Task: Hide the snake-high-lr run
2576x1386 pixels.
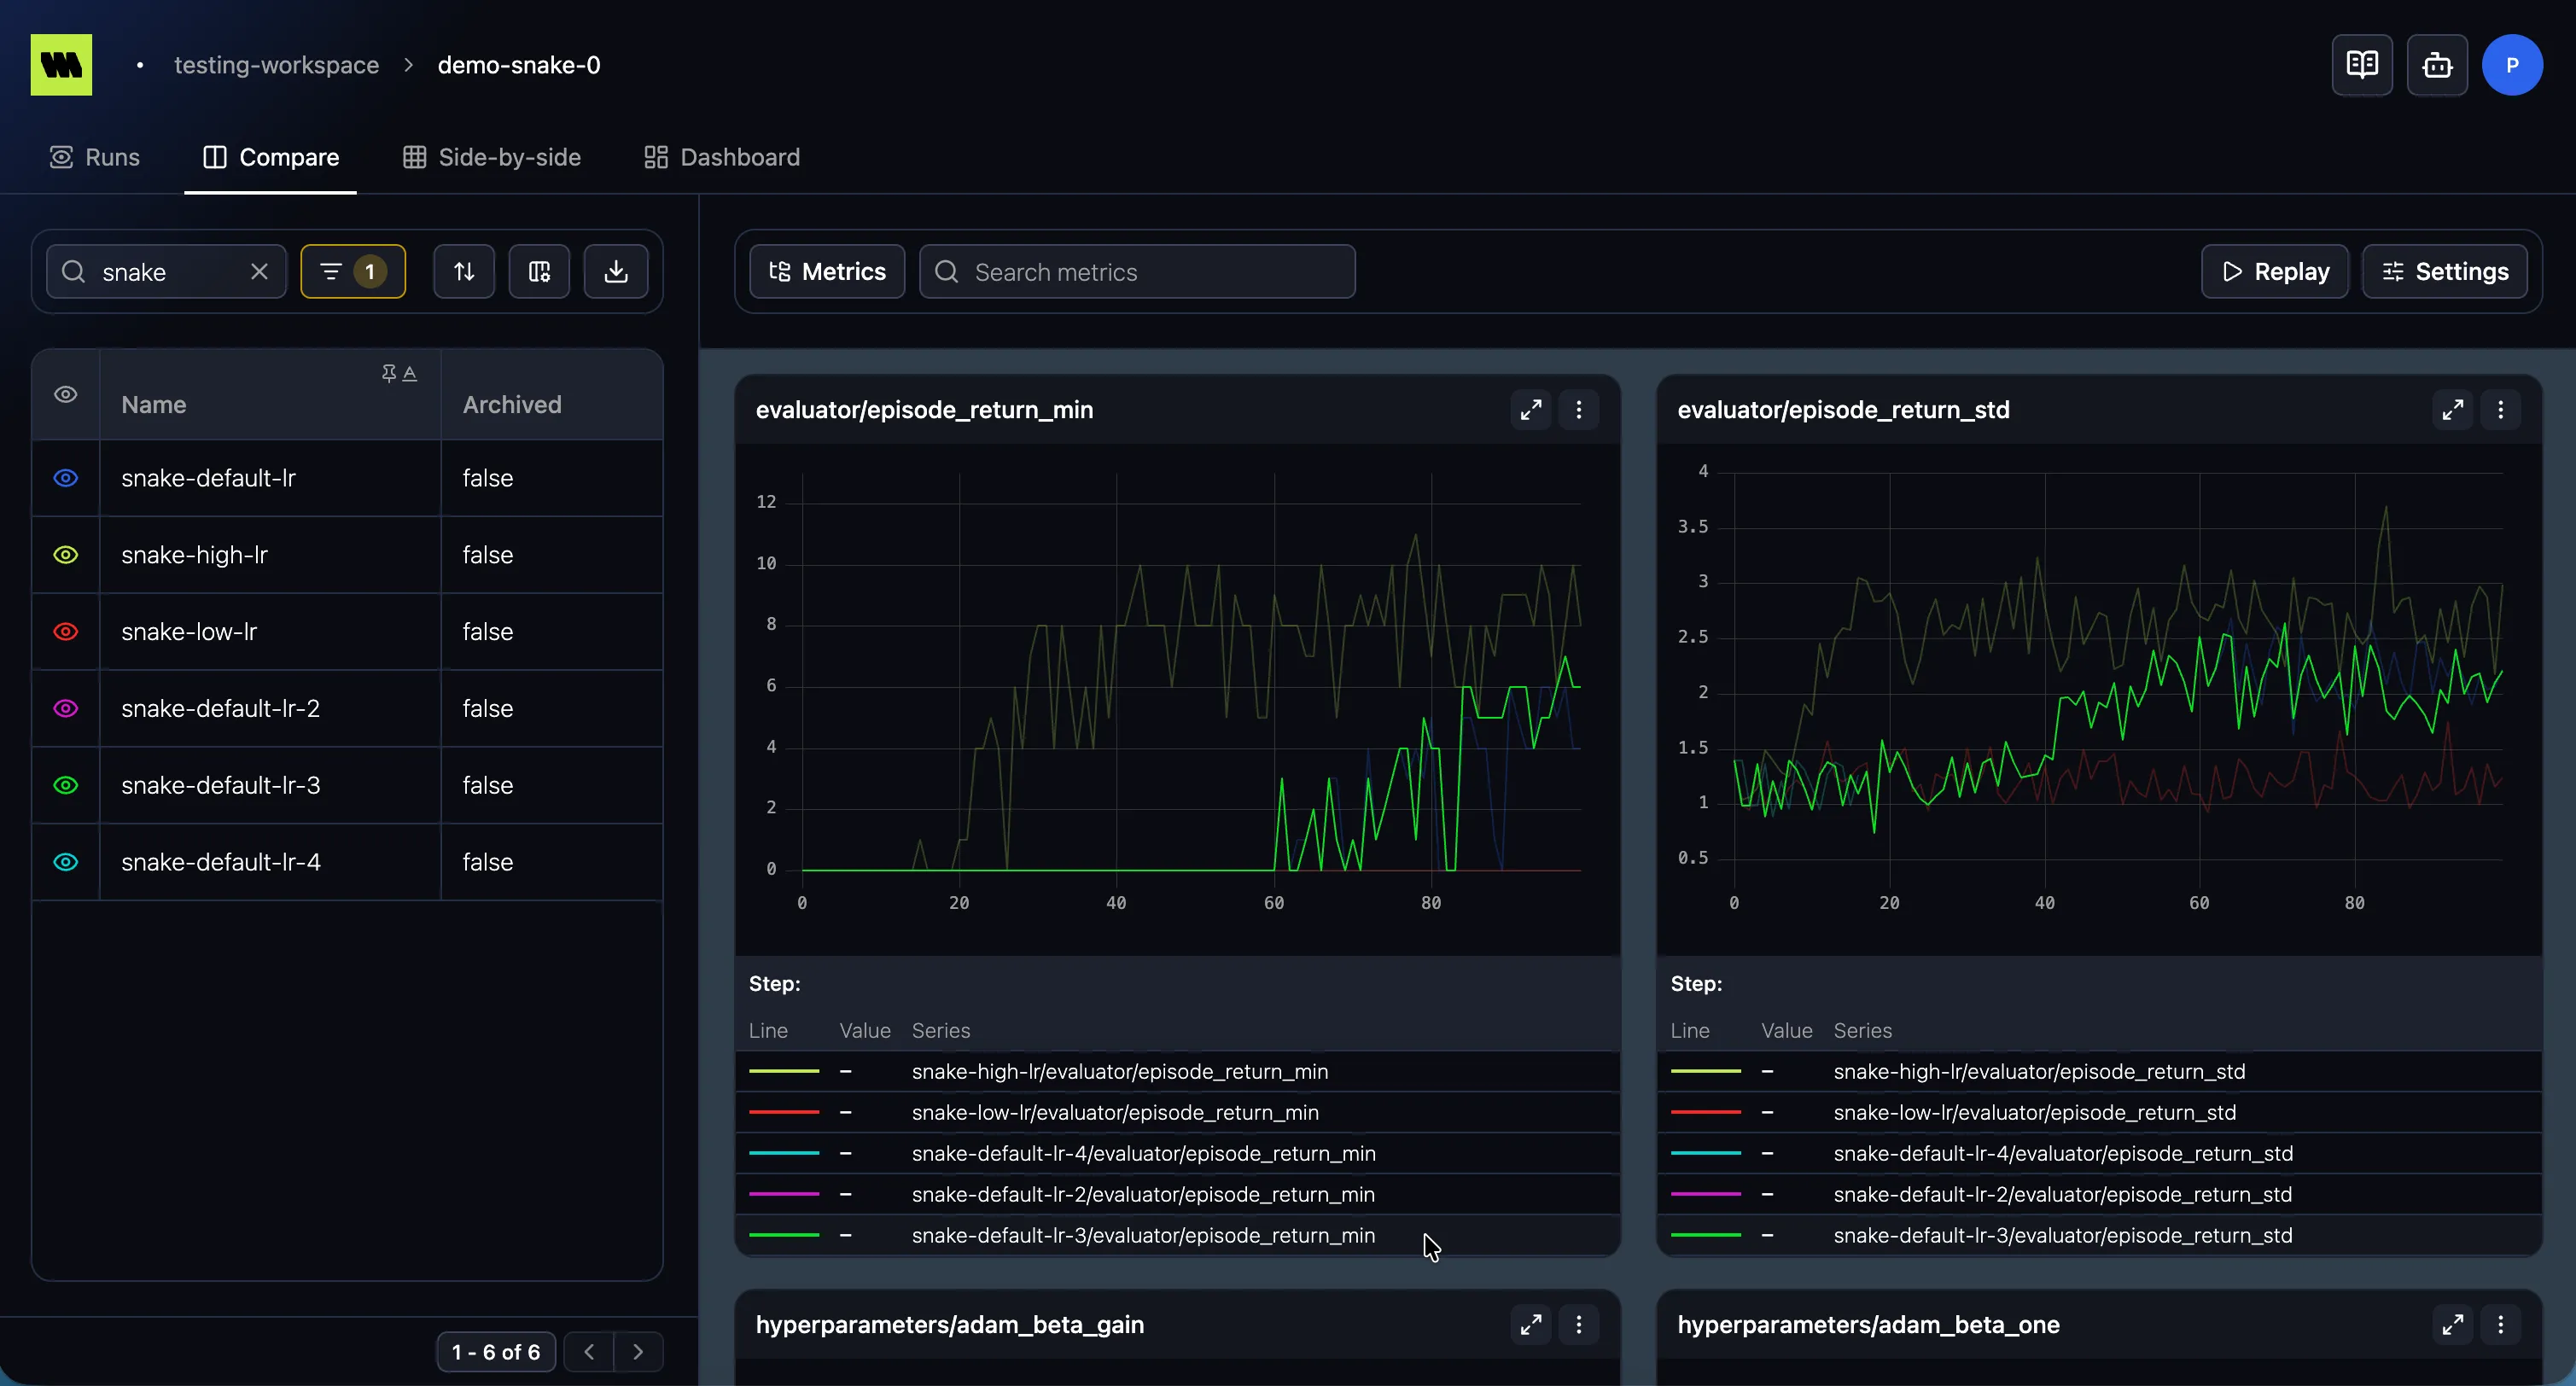Action: [x=65, y=555]
